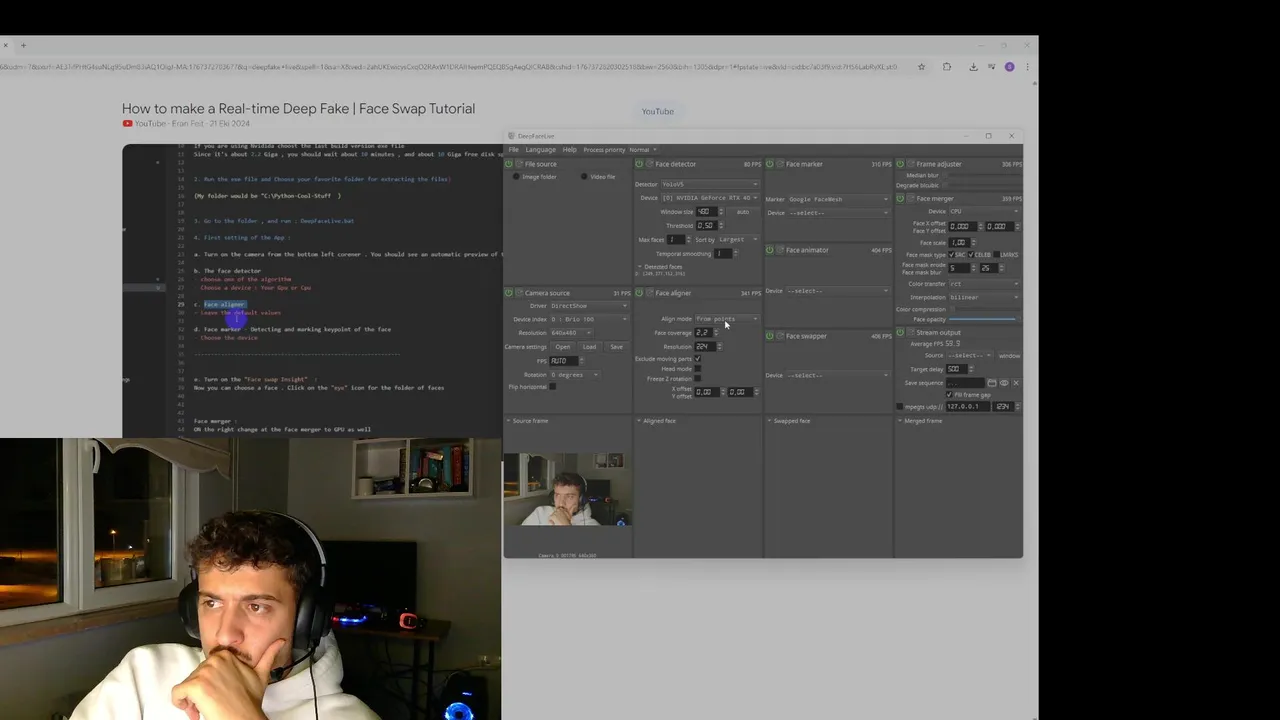The height and width of the screenshot is (720, 1280).
Task: Open the File menu in DeepFaceLive
Action: pyautogui.click(x=513, y=150)
